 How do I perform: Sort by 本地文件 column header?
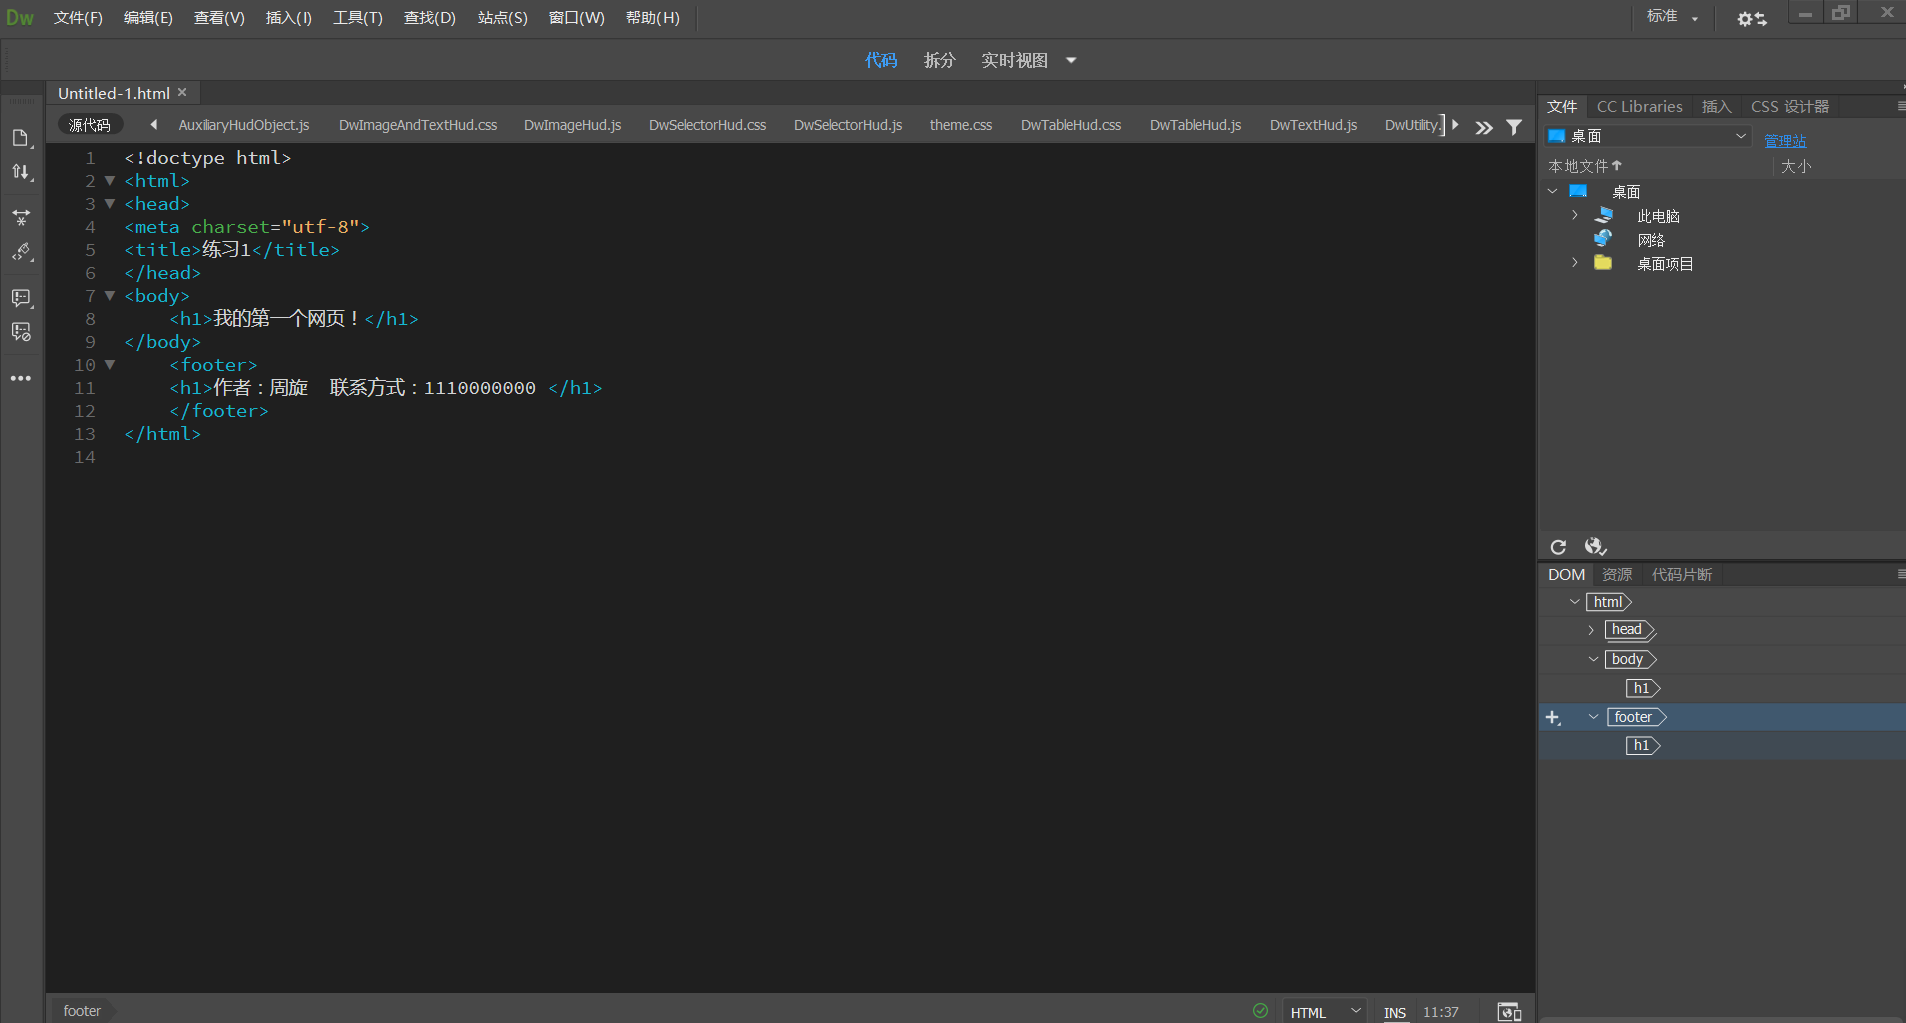point(1585,166)
